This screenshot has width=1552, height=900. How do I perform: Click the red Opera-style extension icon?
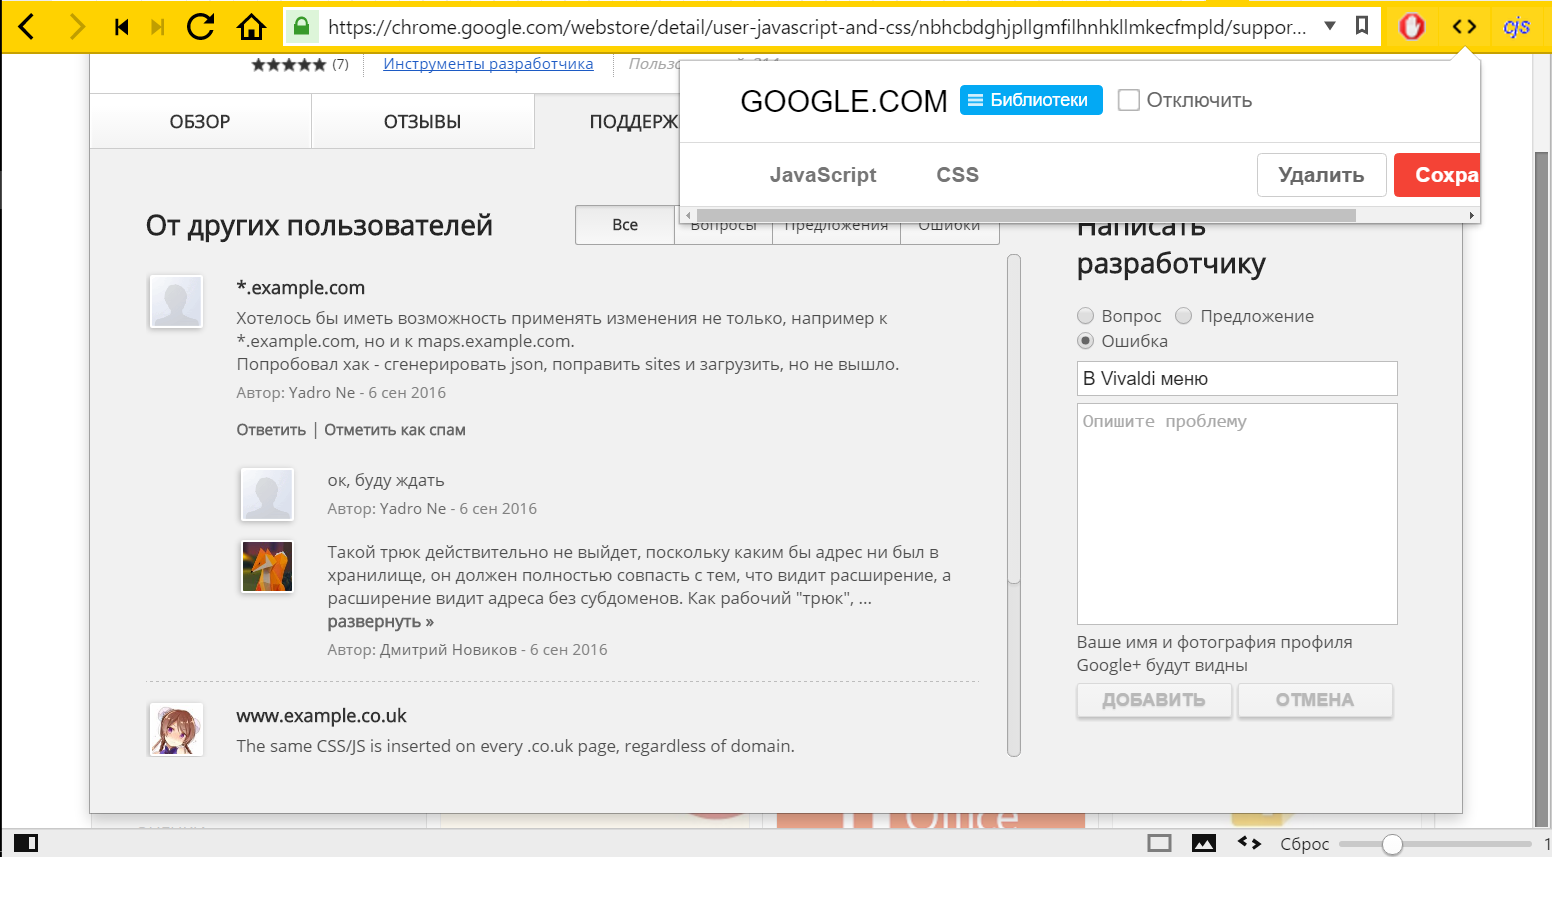(x=1411, y=27)
